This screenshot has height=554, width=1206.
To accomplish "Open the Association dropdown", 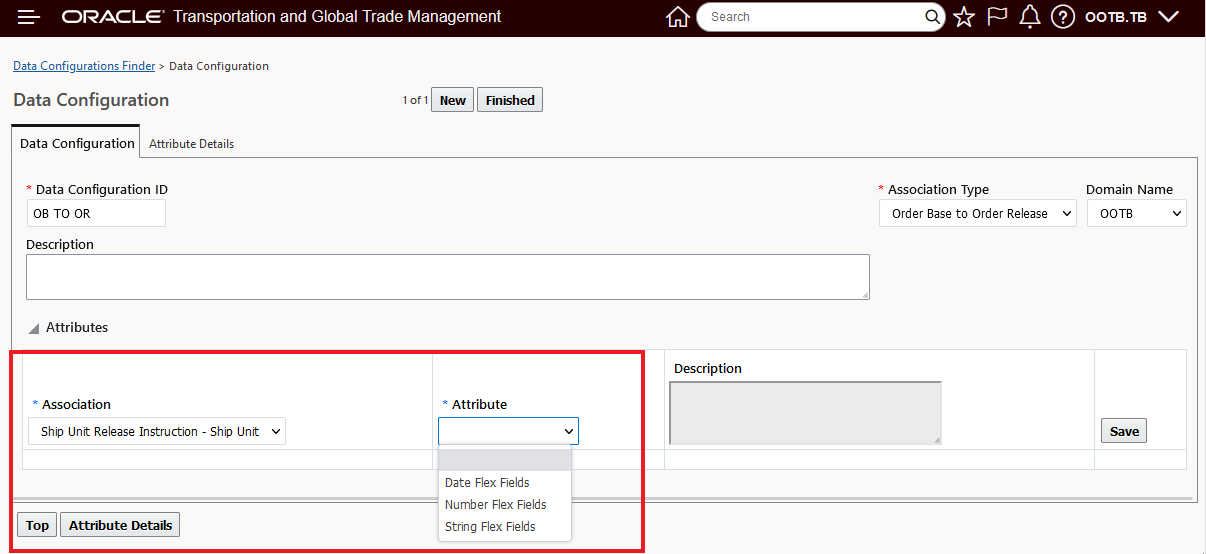I will coord(156,431).
